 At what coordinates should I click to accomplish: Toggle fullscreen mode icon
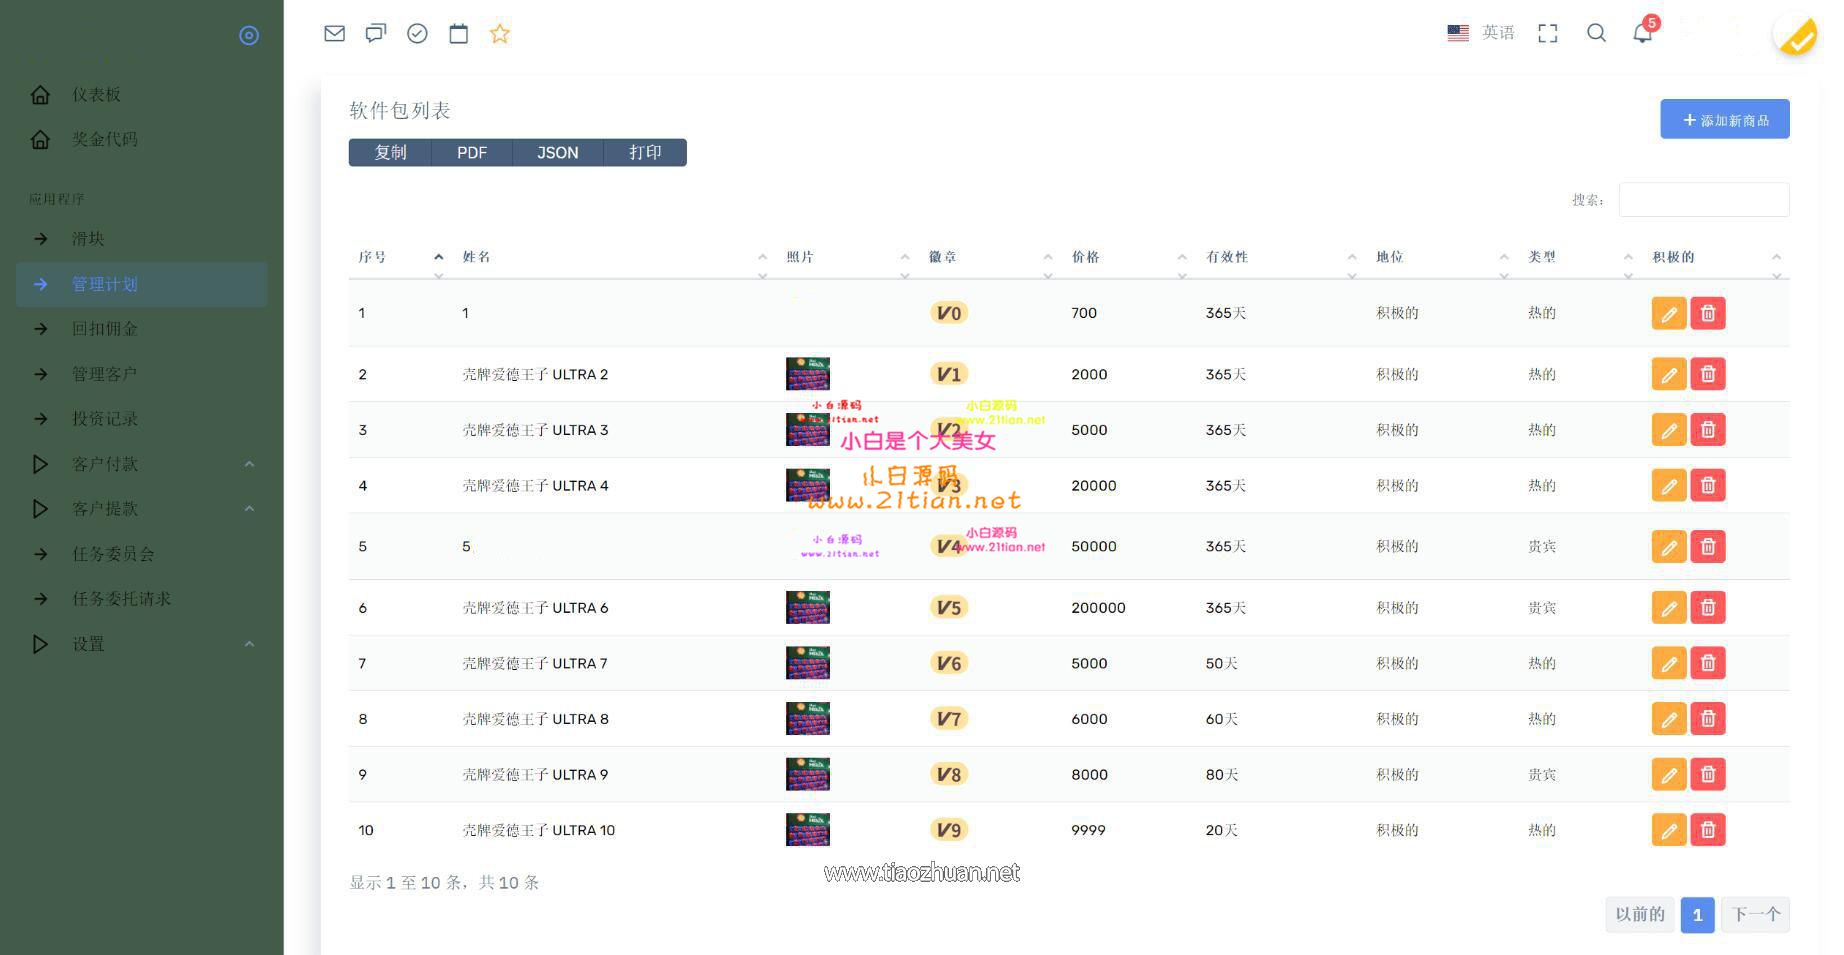tap(1548, 33)
